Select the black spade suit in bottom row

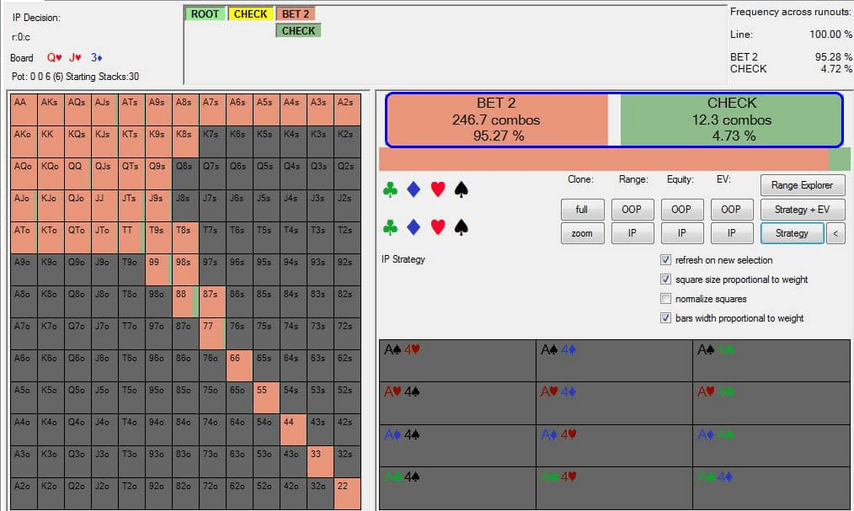click(461, 227)
